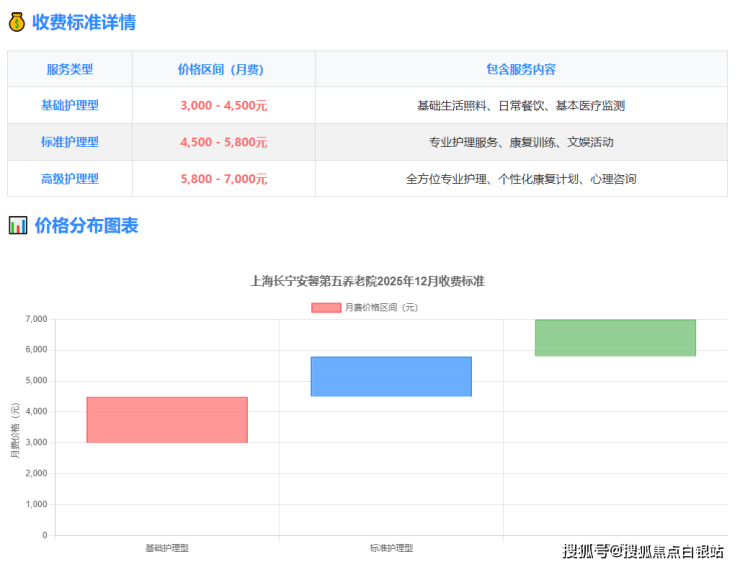Click the 收费标准详情 section heading

coord(84,22)
